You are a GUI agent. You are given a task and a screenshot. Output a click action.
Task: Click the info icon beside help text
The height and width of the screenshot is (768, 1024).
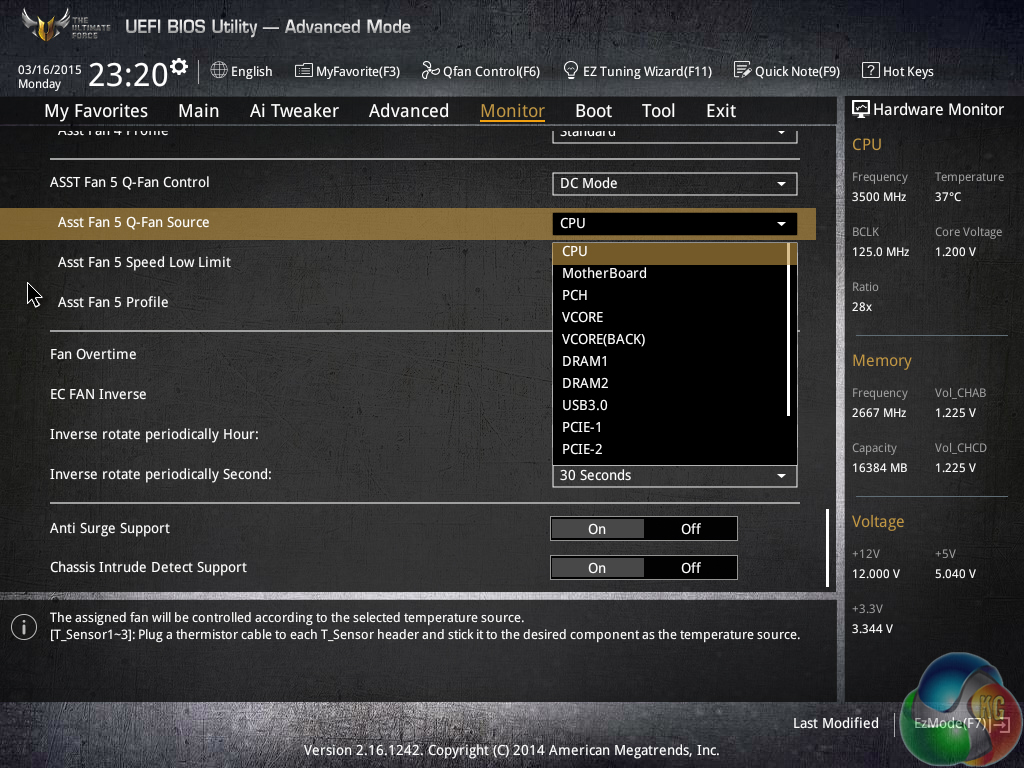24,627
